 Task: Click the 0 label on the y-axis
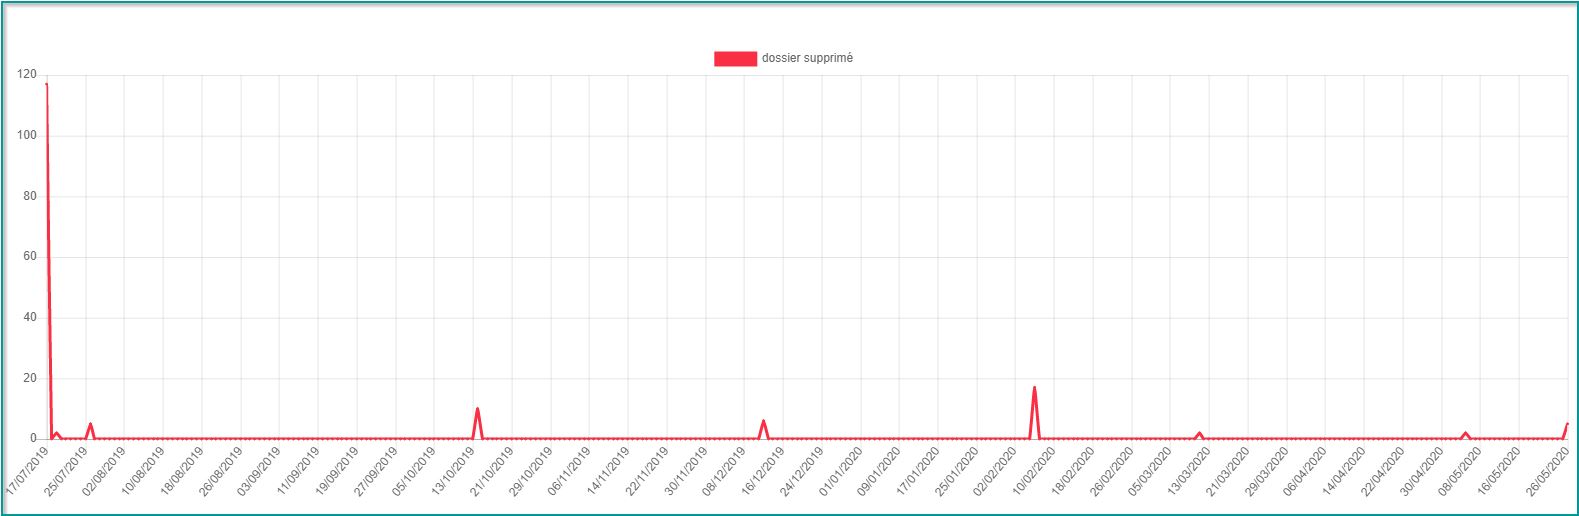point(33,439)
